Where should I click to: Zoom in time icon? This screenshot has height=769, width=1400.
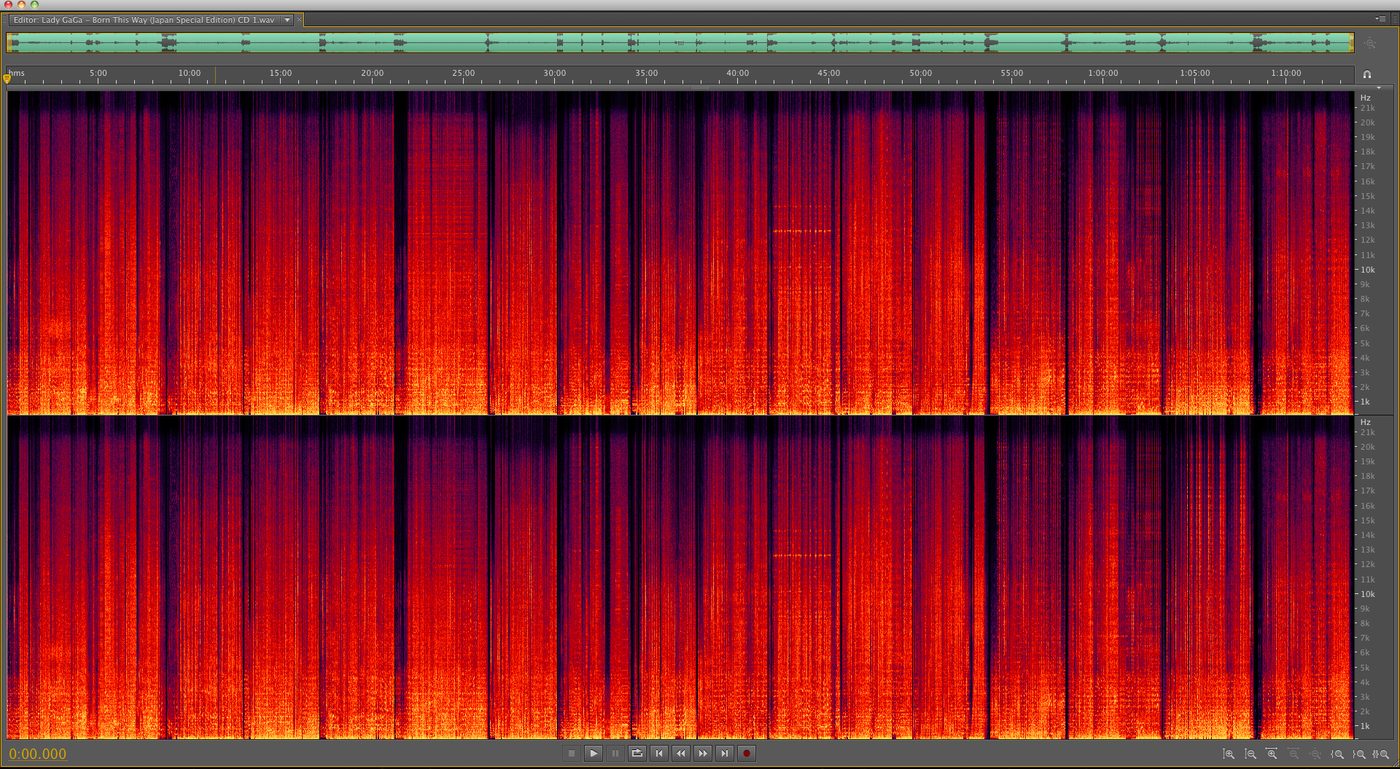click(1271, 754)
